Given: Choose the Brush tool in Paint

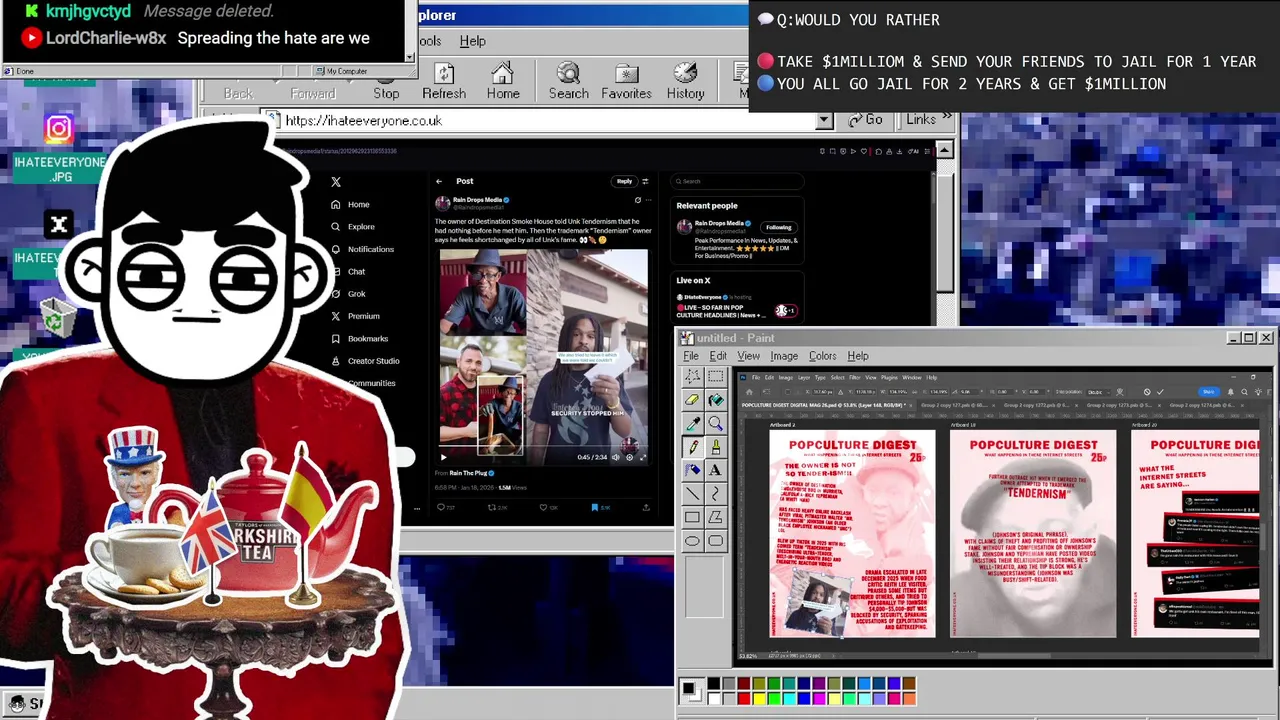Looking at the screenshot, I should point(715,447).
